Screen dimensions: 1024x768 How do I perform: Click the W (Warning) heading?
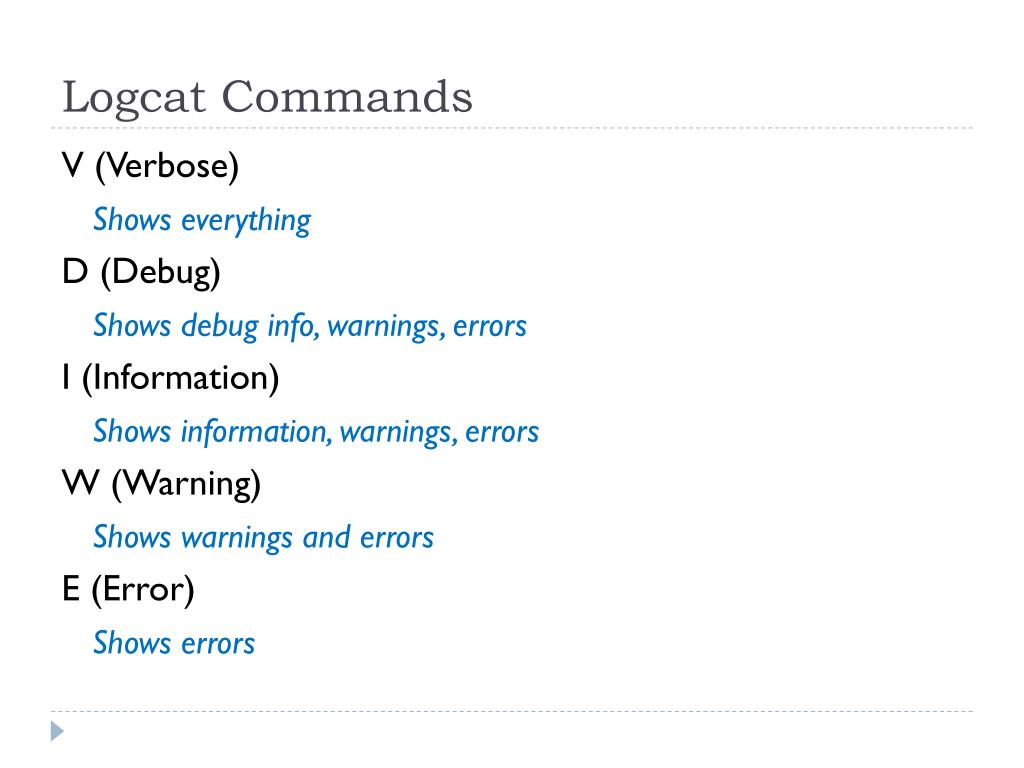point(161,485)
